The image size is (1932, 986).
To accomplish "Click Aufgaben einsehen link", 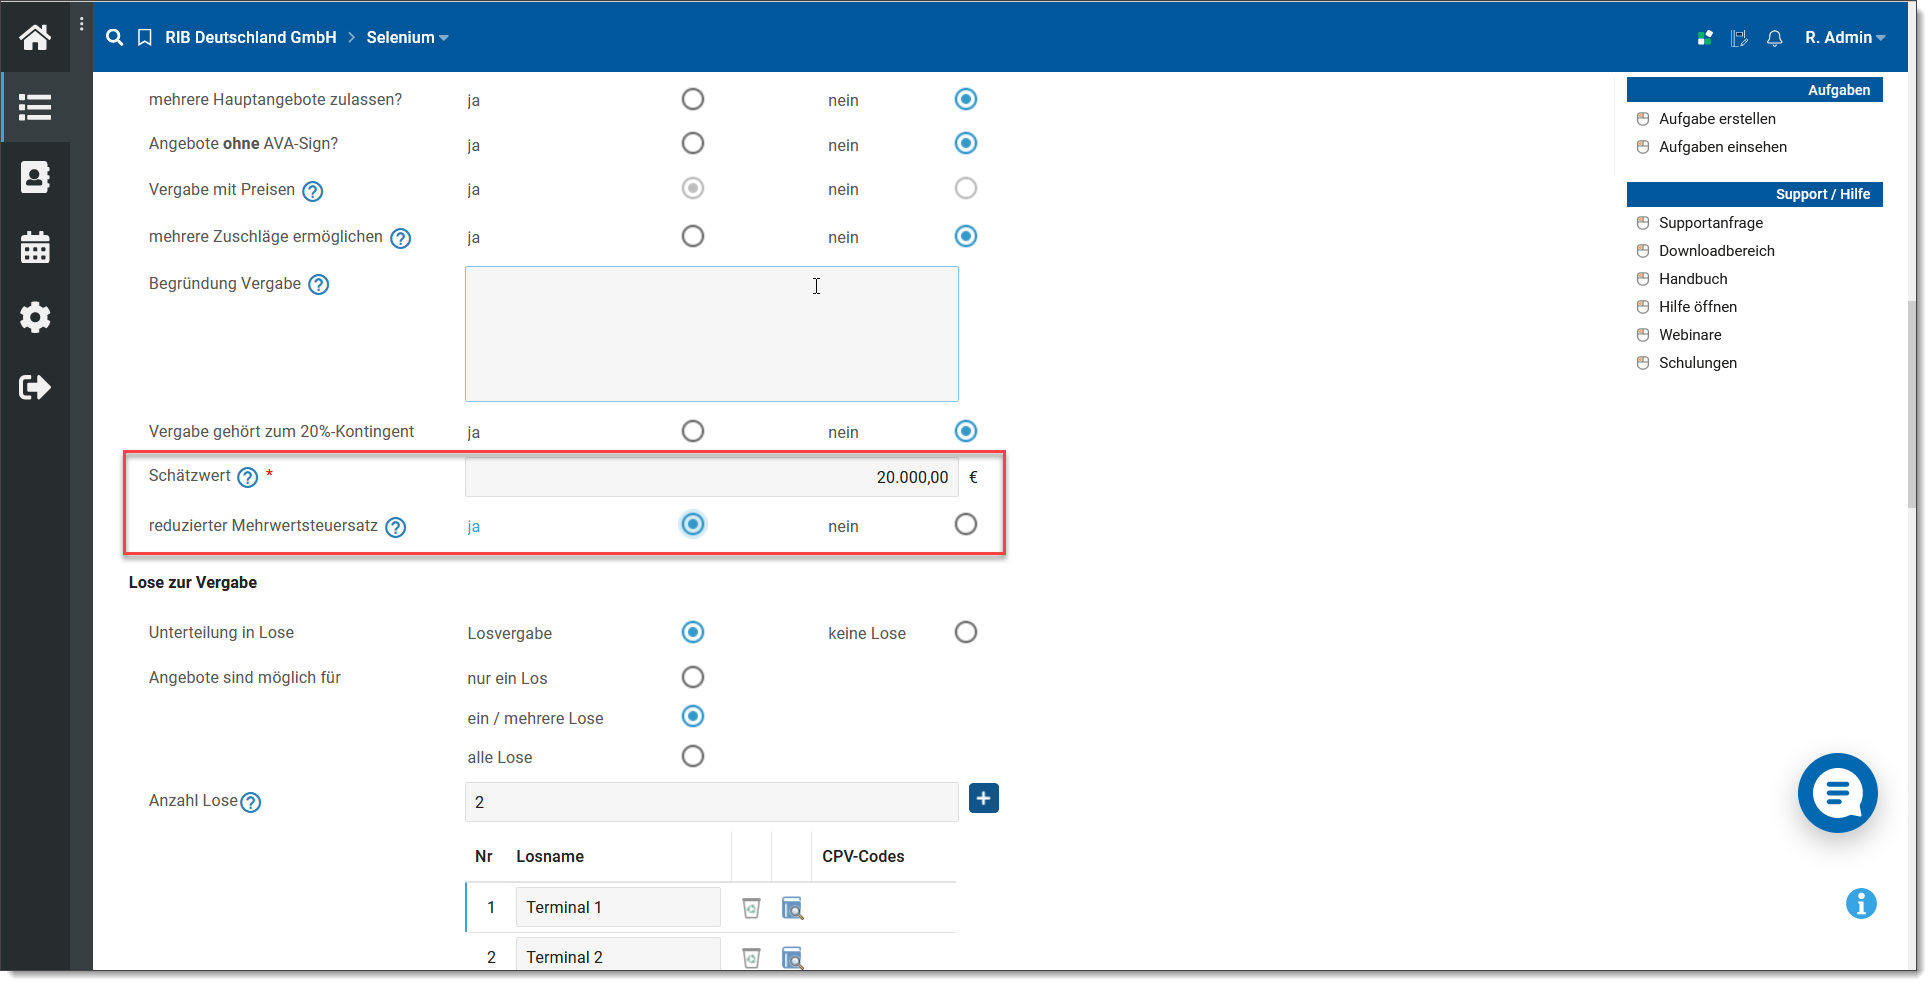I will [x=1723, y=147].
